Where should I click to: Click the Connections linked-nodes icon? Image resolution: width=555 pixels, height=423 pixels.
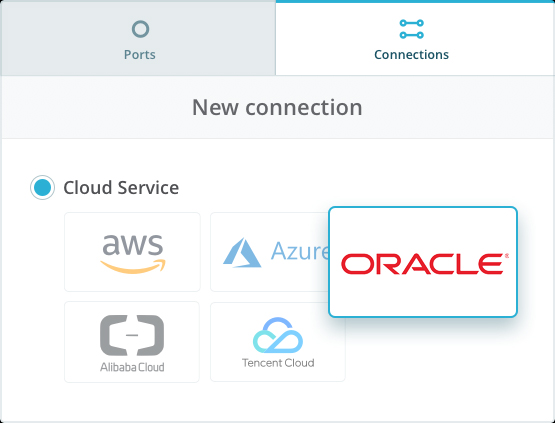[x=411, y=29]
